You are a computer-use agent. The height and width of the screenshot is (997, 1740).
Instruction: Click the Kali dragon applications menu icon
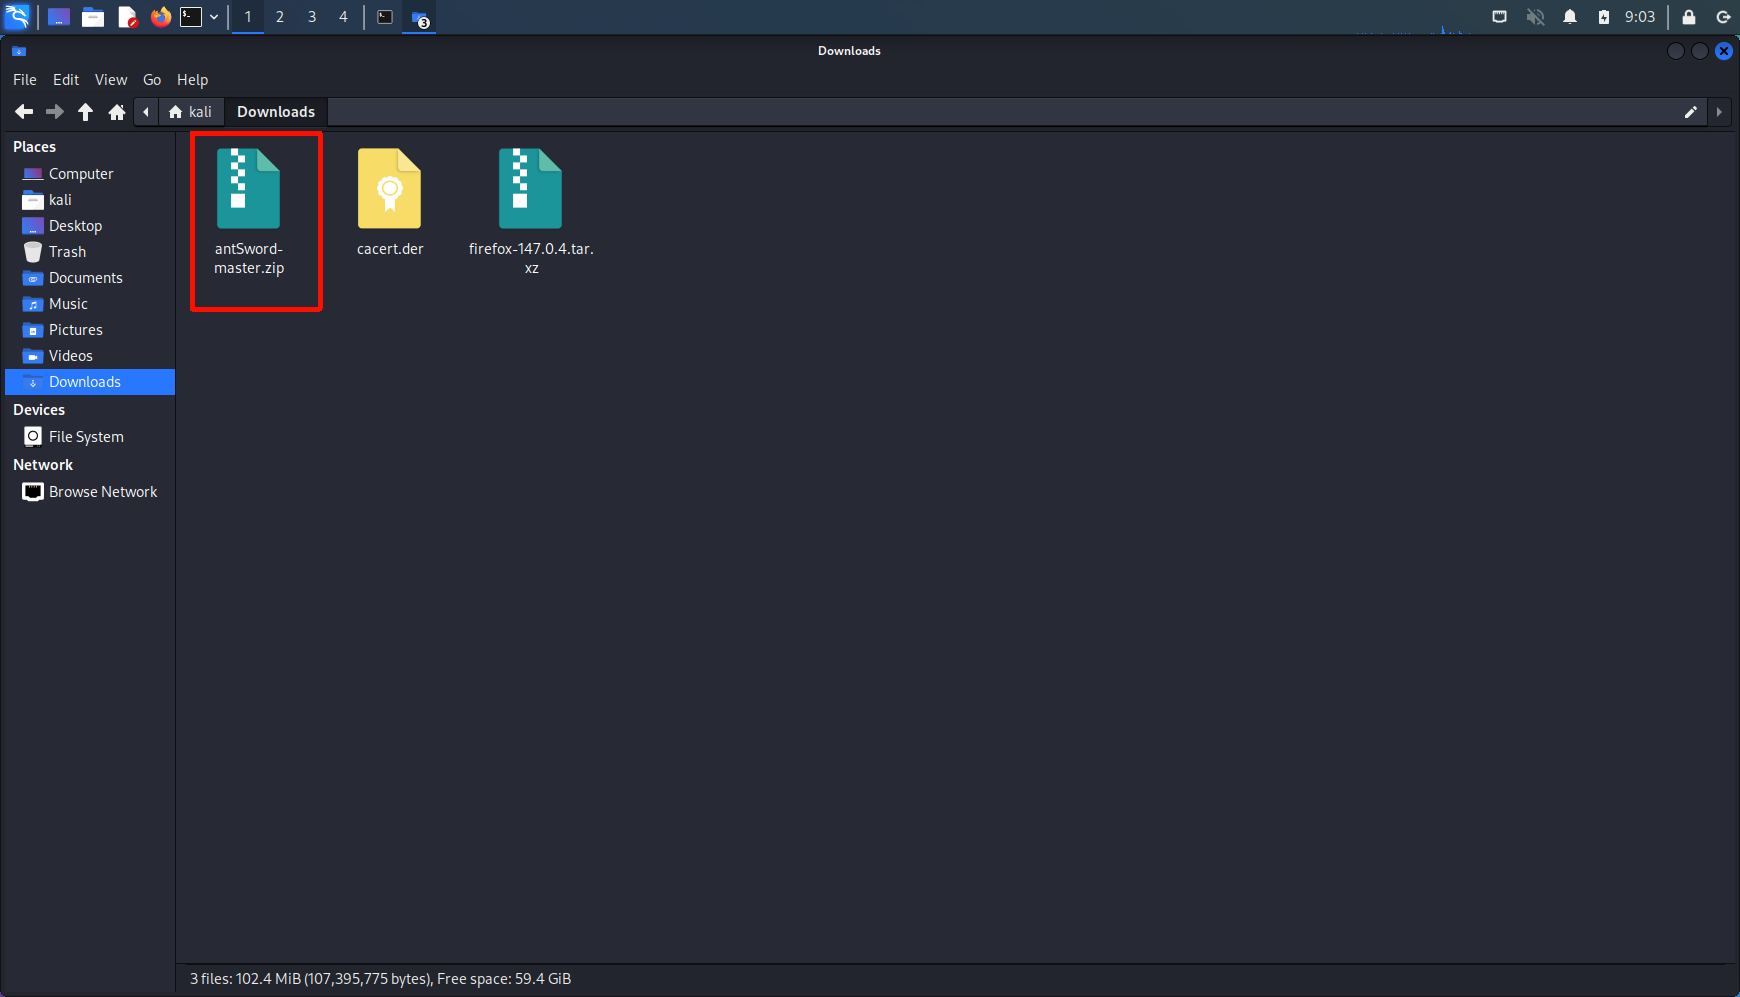point(18,17)
